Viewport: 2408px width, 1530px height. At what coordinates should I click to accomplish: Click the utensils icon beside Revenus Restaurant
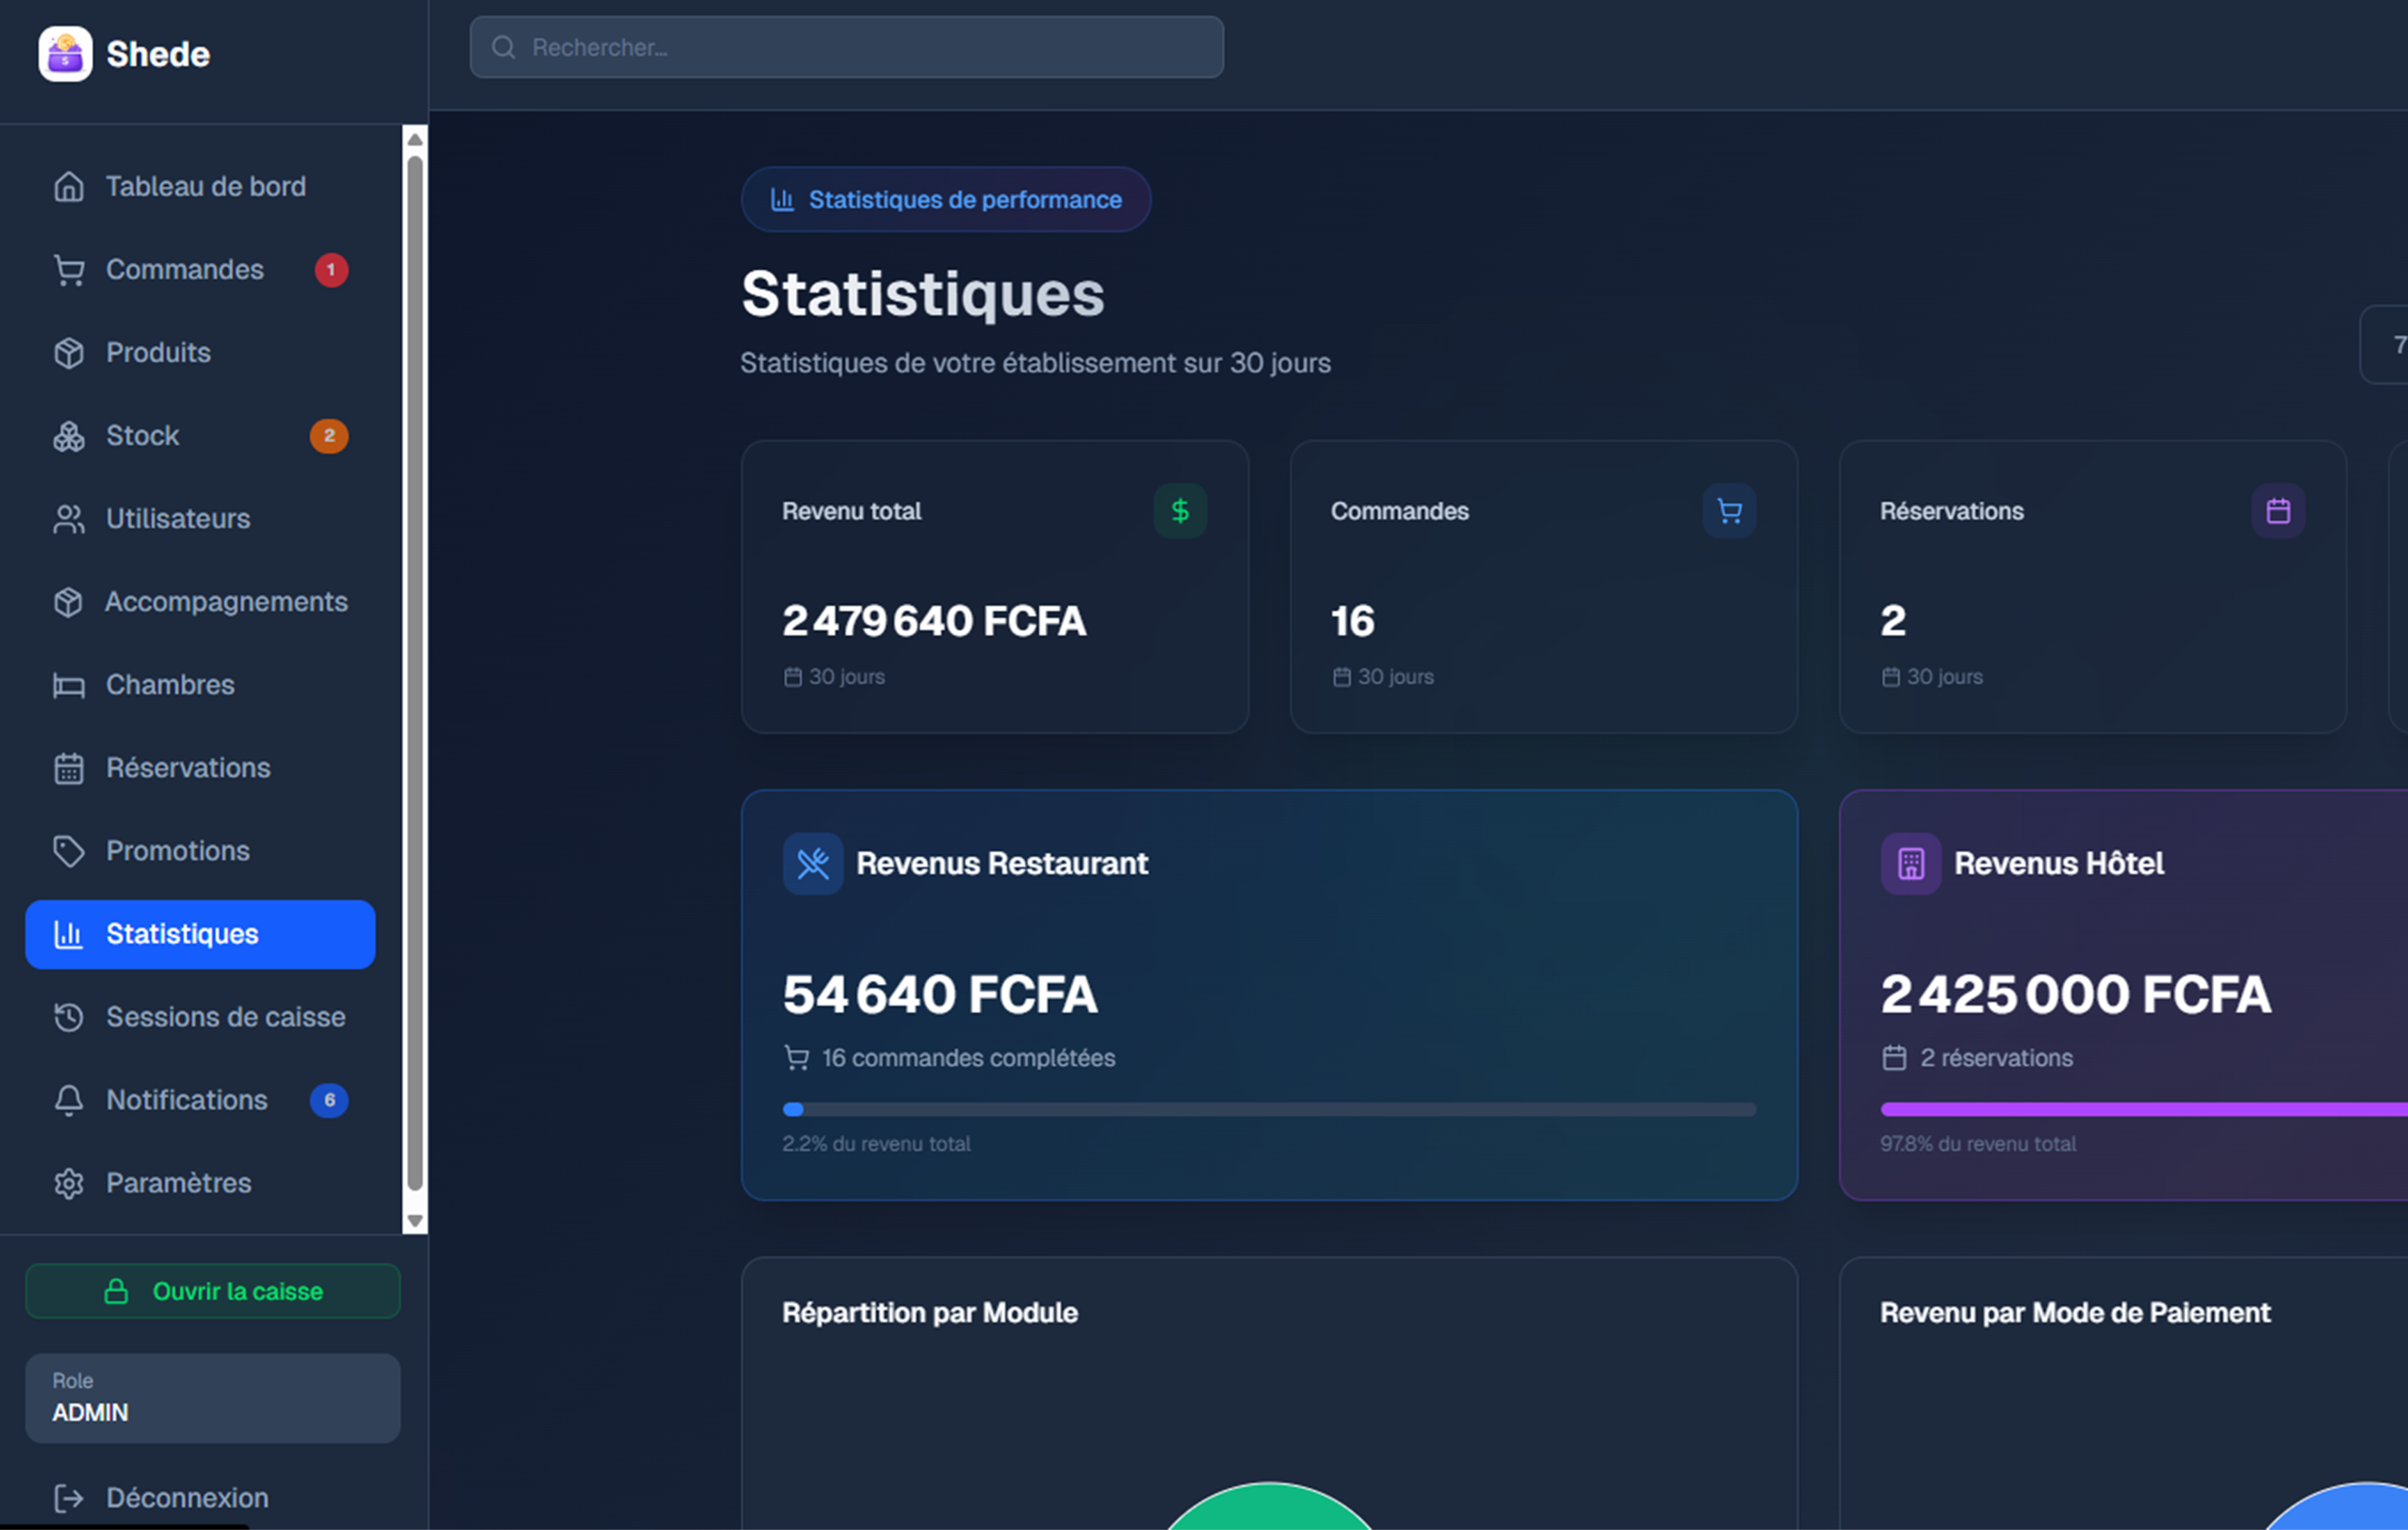coord(812,863)
